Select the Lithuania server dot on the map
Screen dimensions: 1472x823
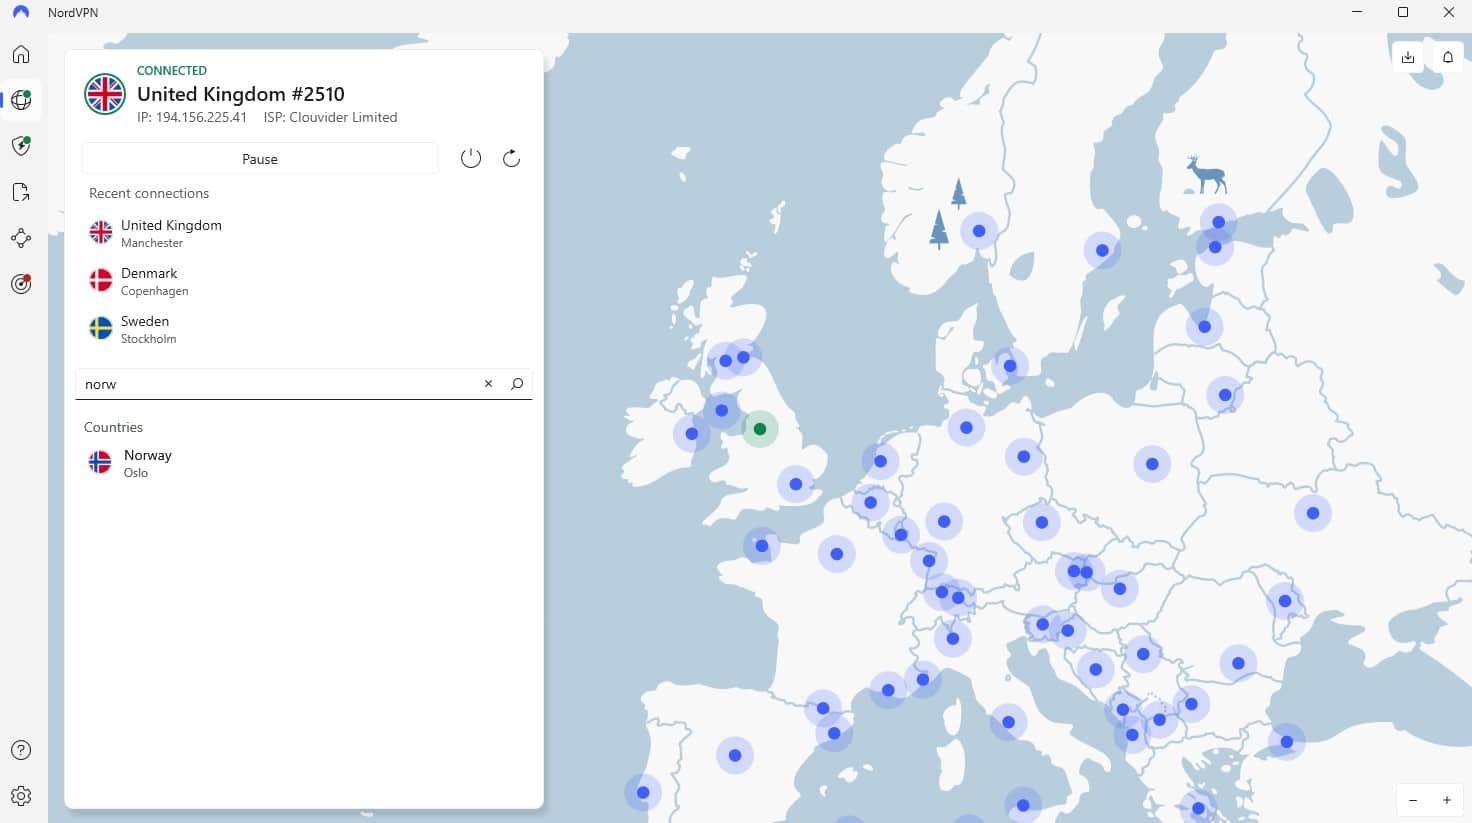[x=1225, y=395]
